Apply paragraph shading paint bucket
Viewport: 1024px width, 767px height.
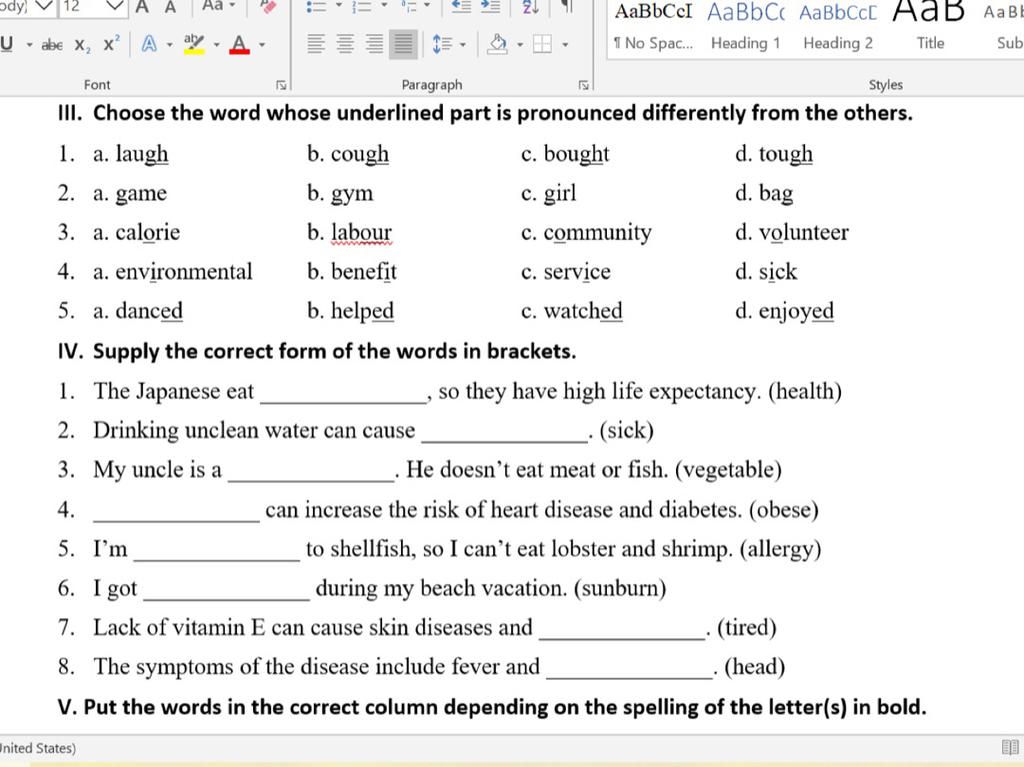pos(498,44)
